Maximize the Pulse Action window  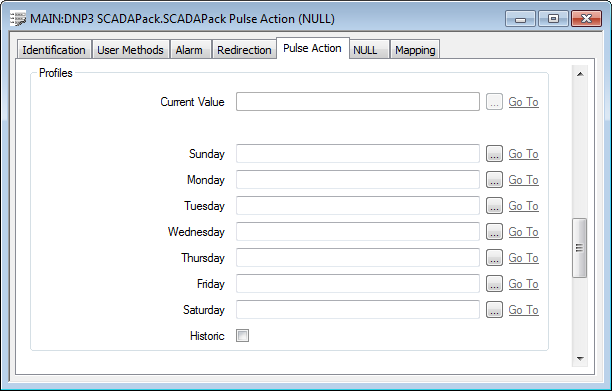pyautogui.click(x=553, y=18)
